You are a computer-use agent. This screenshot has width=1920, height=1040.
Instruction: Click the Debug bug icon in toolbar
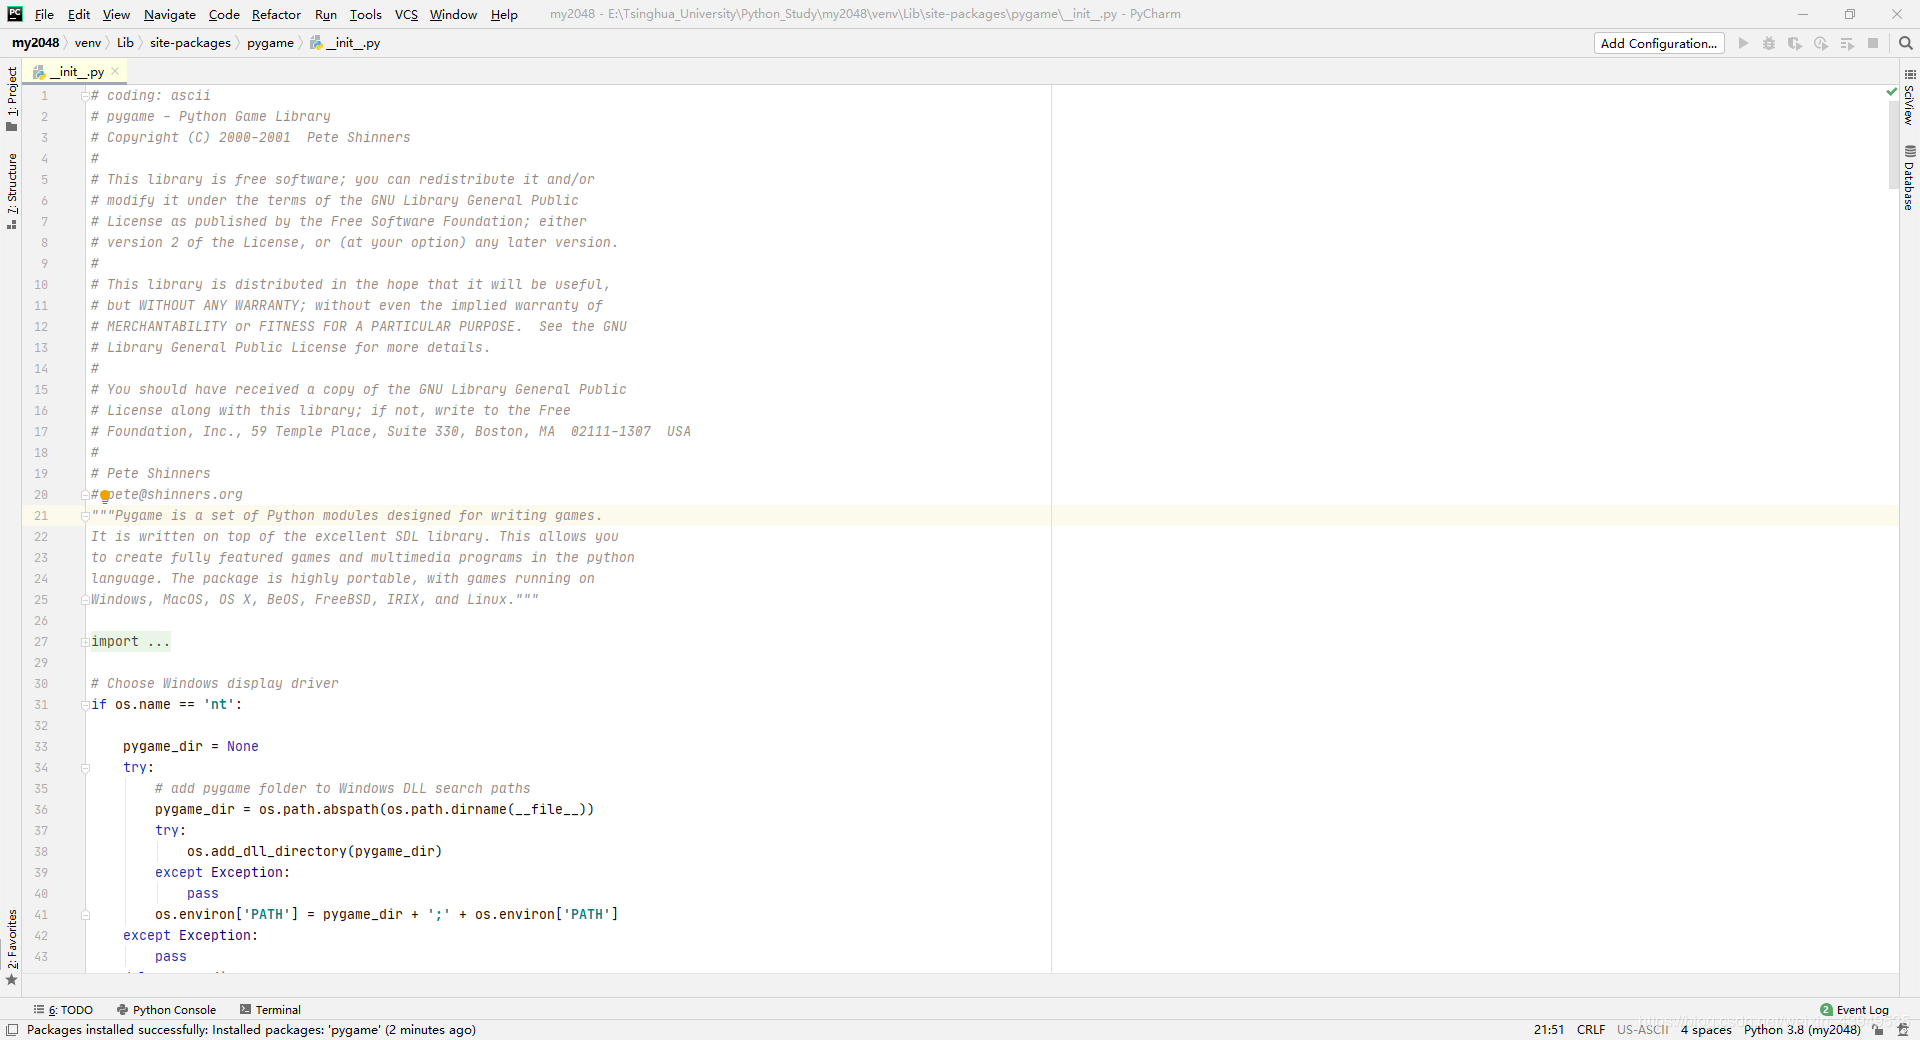click(1768, 43)
